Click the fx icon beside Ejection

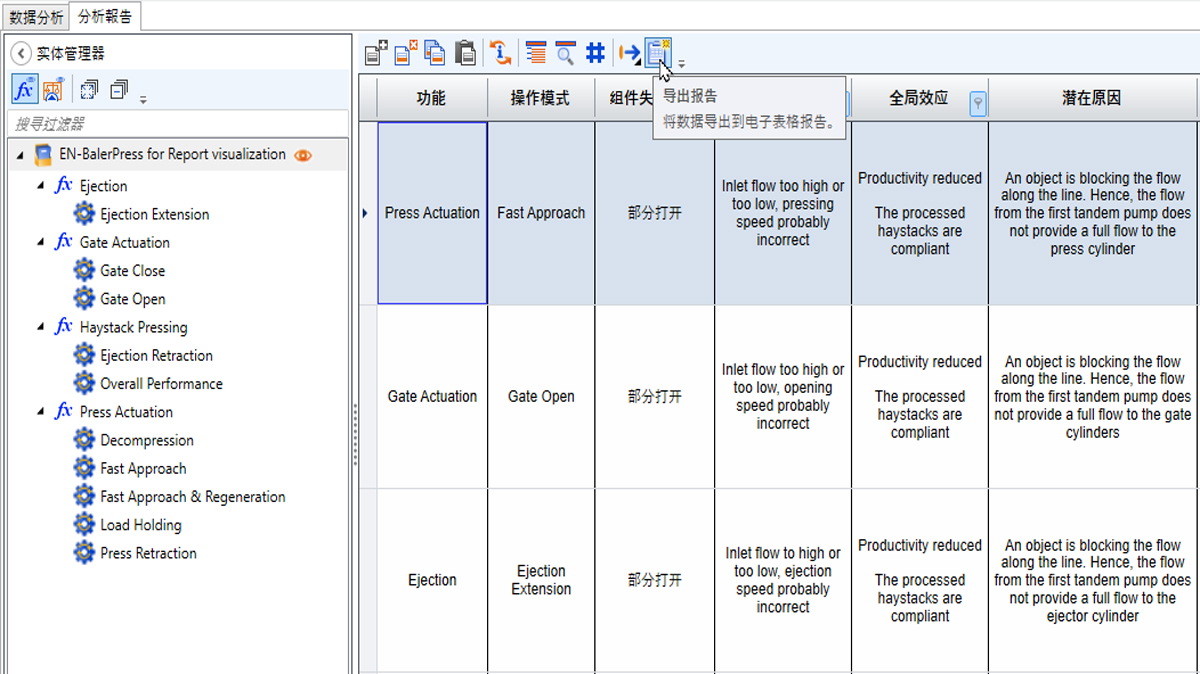[x=64, y=186]
